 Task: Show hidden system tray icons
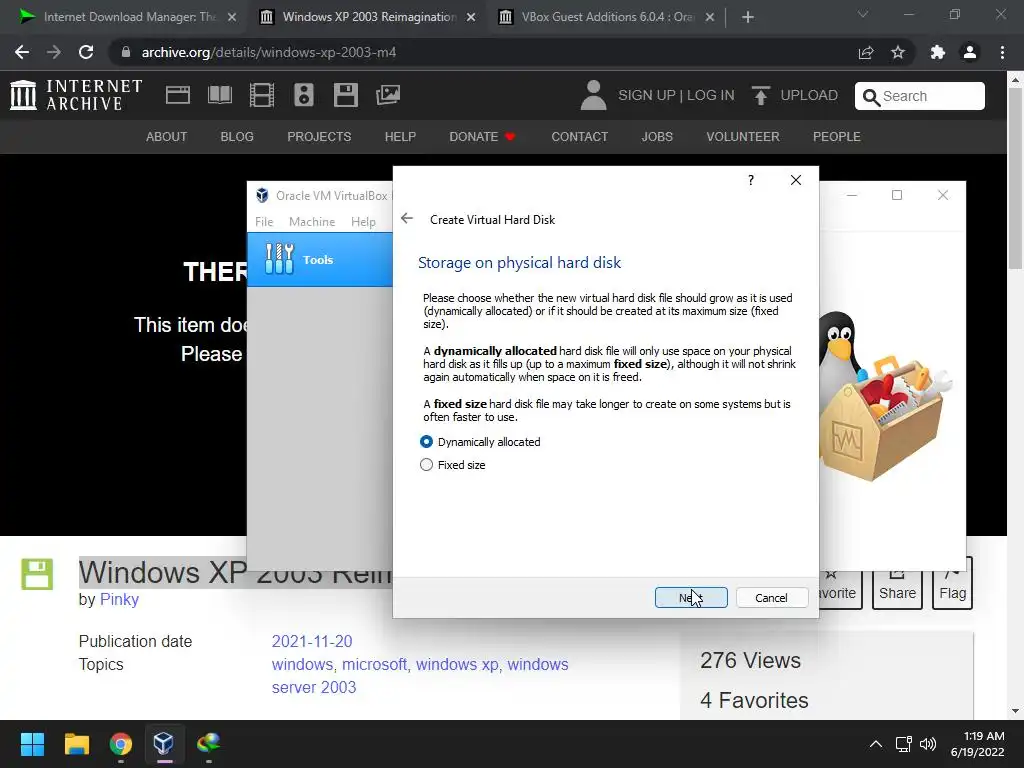(x=876, y=744)
